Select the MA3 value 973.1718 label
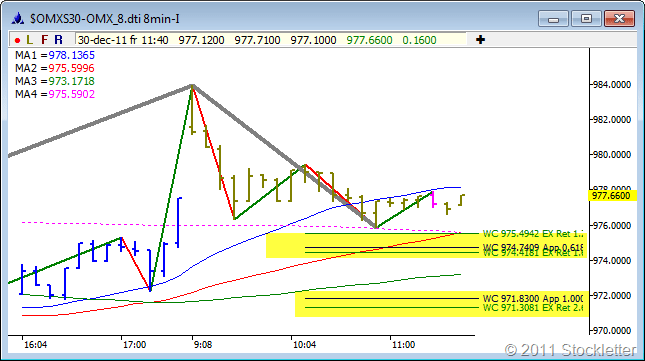645x361 pixels. pyautogui.click(x=72, y=81)
